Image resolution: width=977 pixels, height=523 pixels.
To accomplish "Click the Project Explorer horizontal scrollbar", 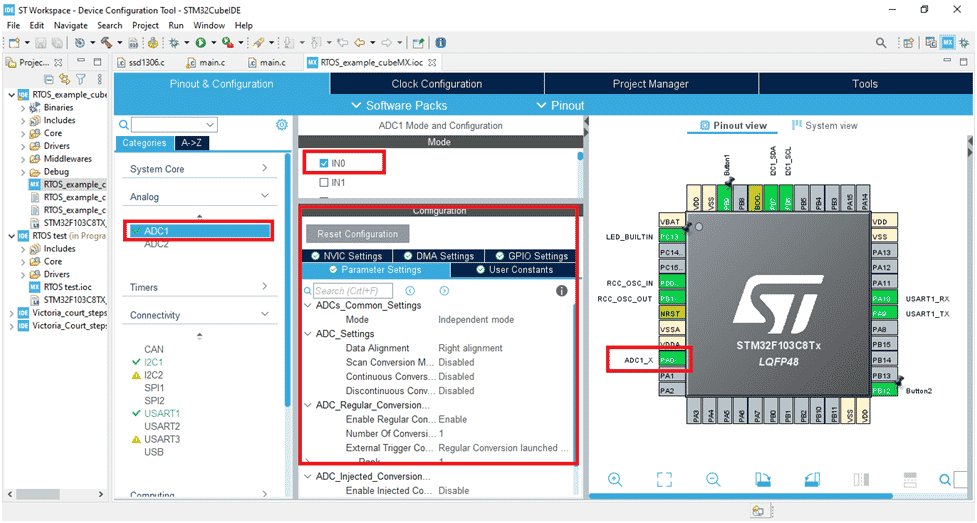I will point(38,494).
